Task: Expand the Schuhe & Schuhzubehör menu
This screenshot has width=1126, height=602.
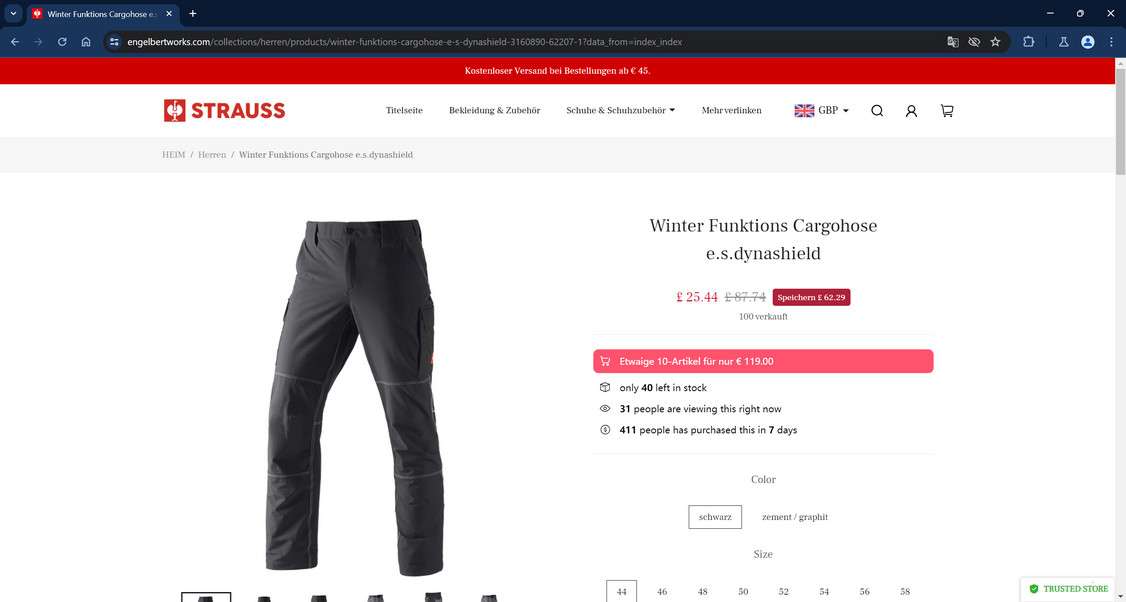Action: pyautogui.click(x=620, y=111)
